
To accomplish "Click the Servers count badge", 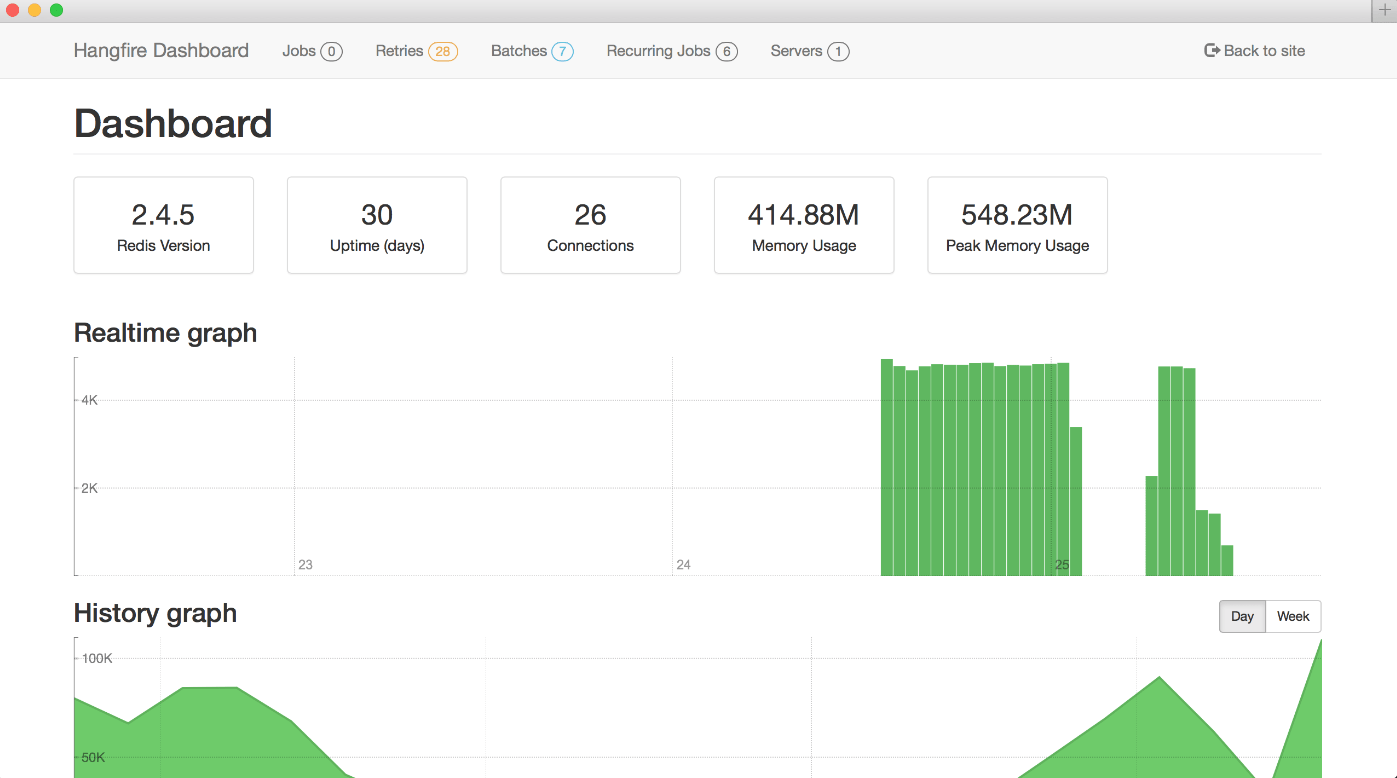I will (838, 50).
